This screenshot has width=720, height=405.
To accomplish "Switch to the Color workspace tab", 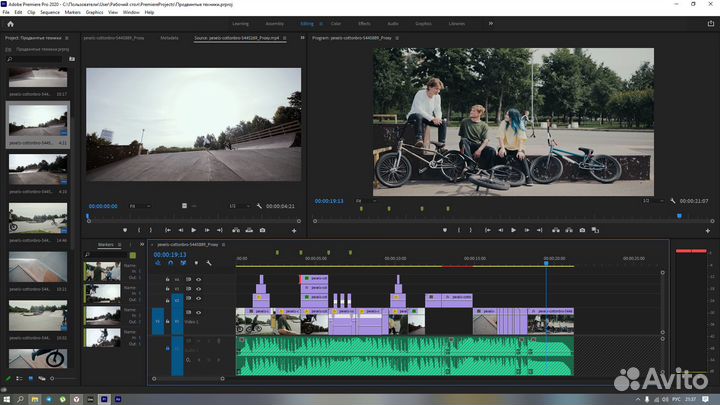I will tap(335, 22).
